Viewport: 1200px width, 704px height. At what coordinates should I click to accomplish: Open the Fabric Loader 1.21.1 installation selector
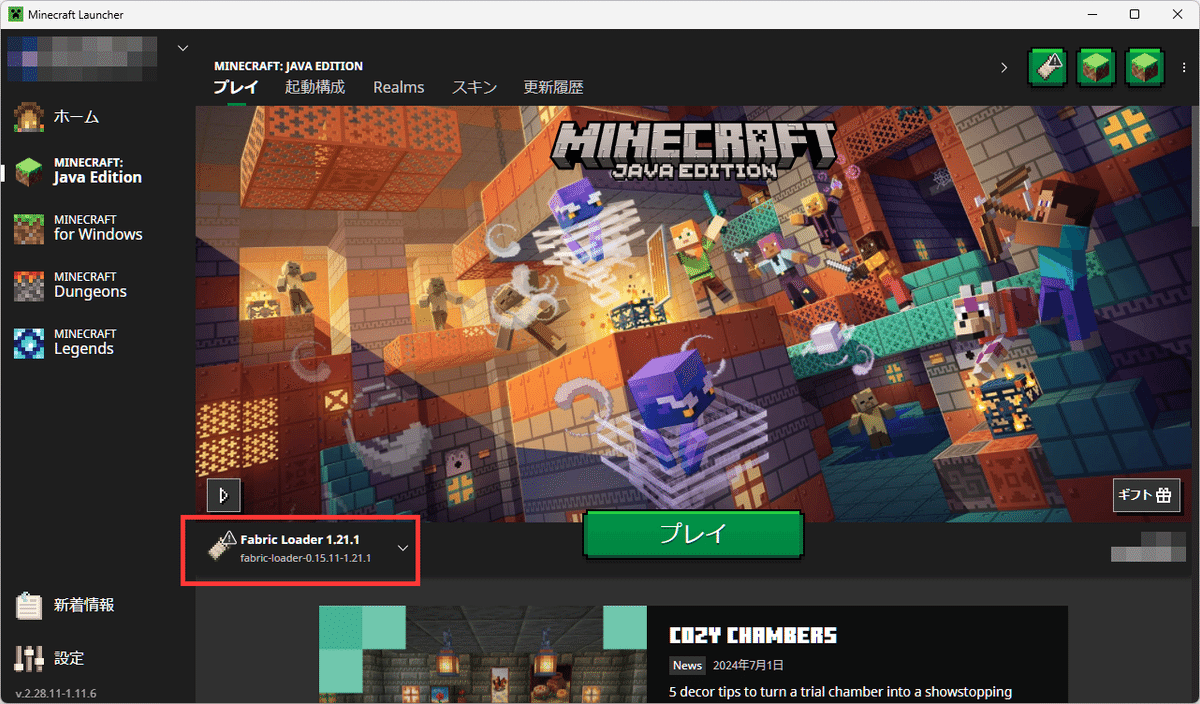pos(301,548)
